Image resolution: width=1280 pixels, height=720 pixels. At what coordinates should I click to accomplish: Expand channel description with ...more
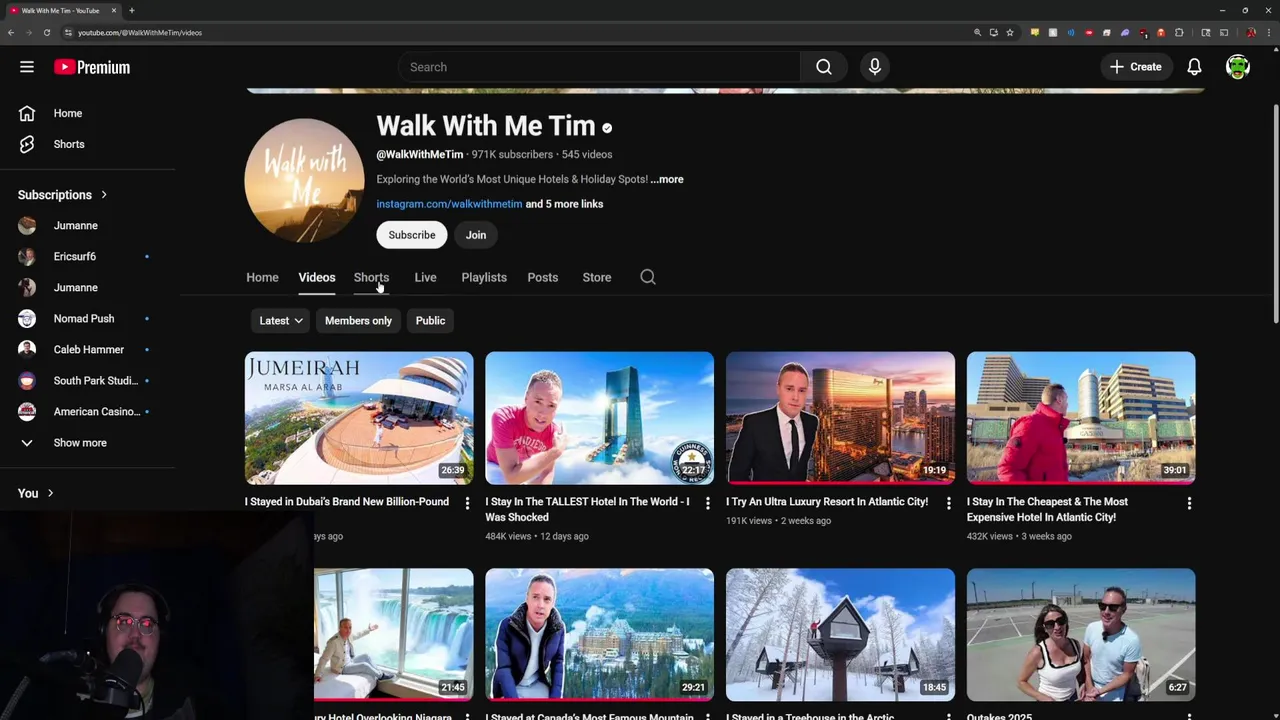tap(667, 180)
